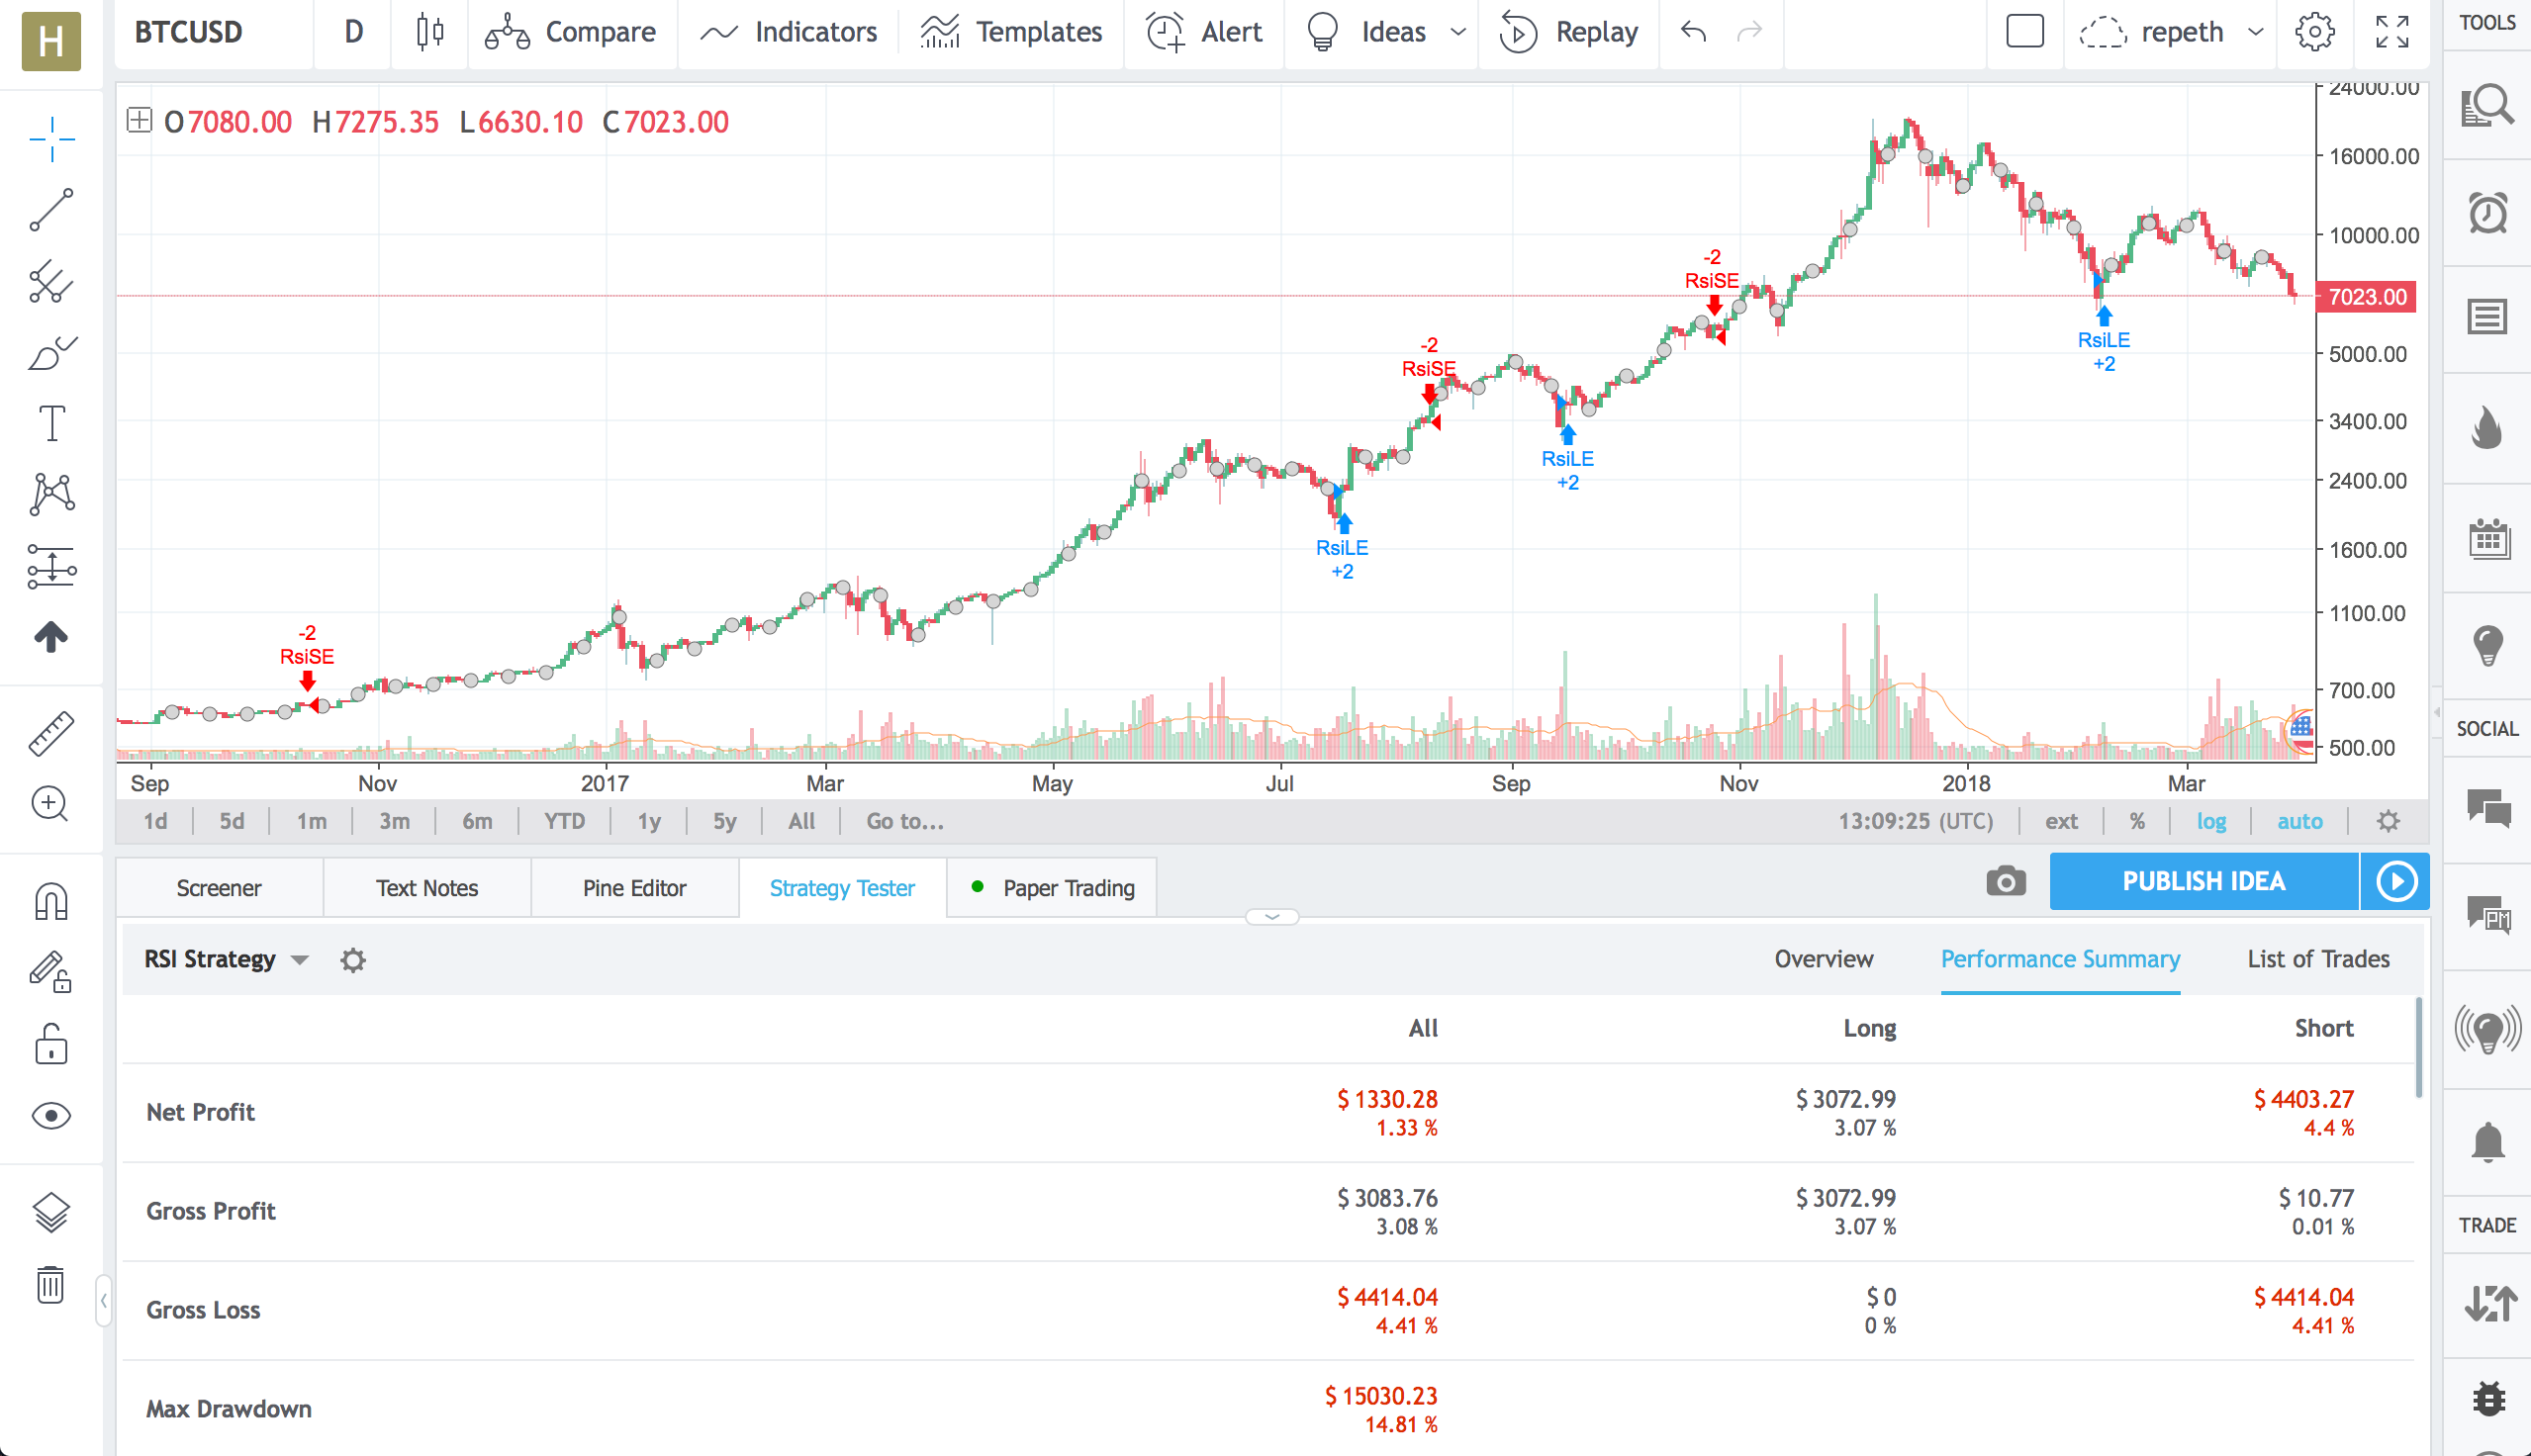The image size is (2531, 1456).
Task: Select the crosshair cursor tool
Action: [51, 139]
